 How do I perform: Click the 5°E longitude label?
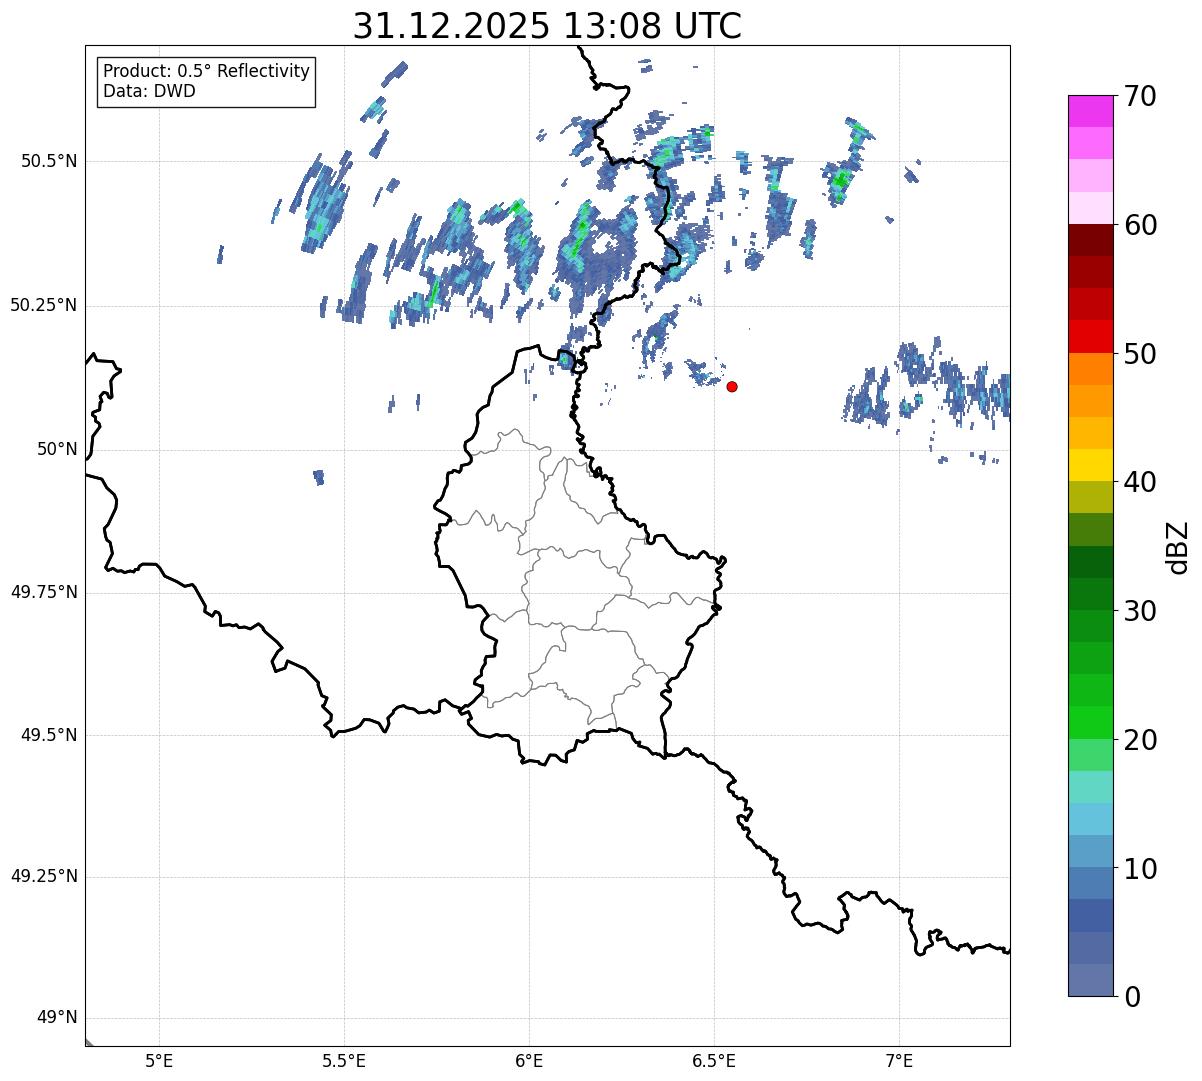[159, 1061]
